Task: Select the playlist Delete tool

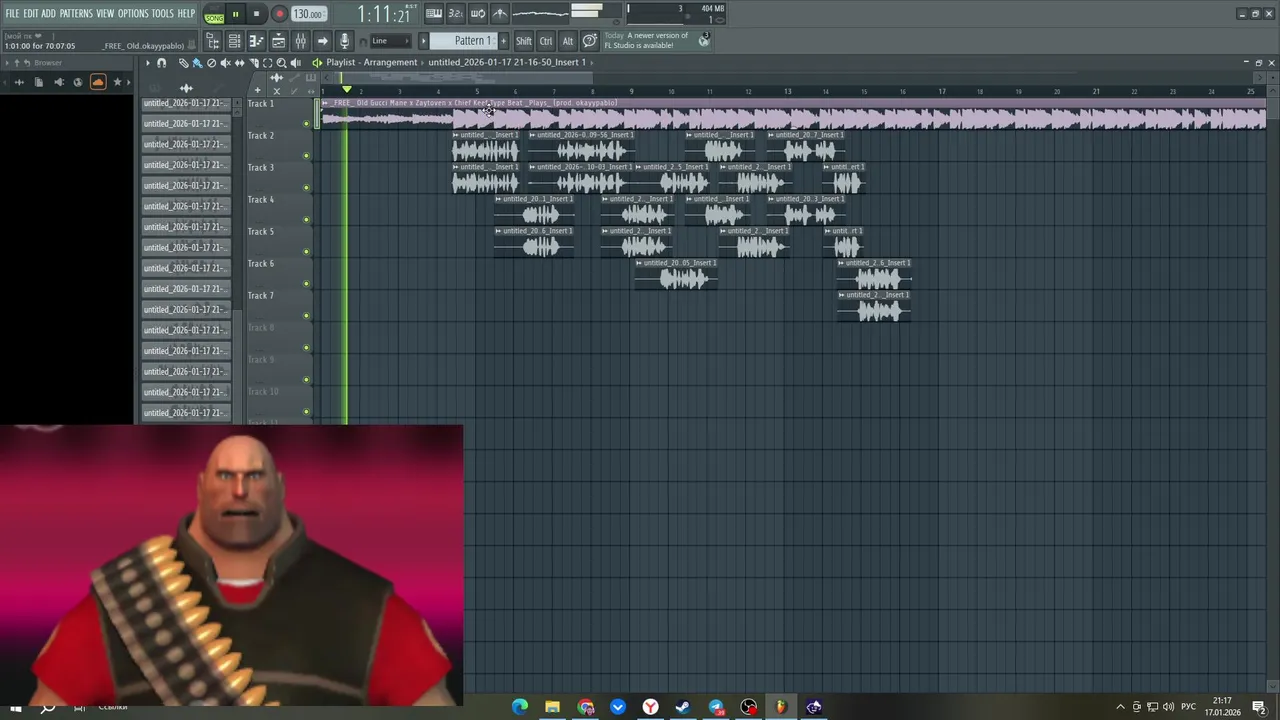Action: pyautogui.click(x=211, y=63)
